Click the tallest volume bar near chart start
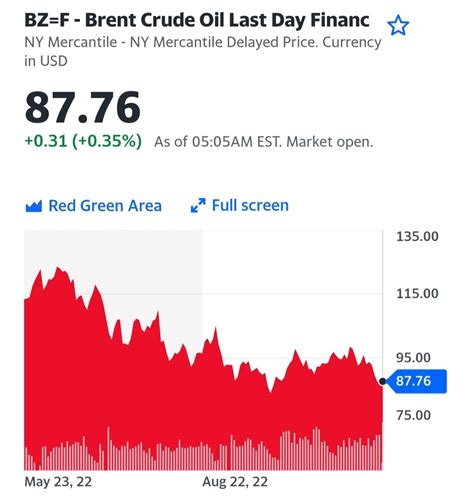This screenshot has width=474, height=501. 108,448
